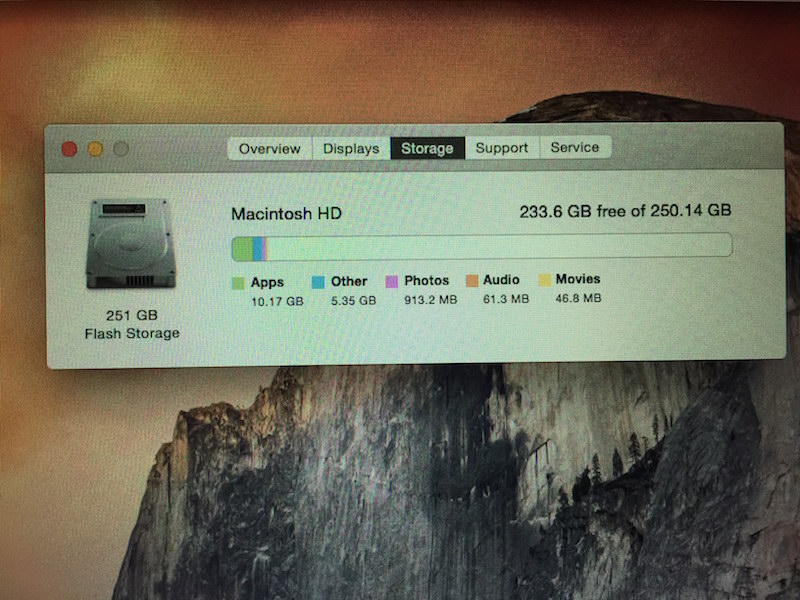The width and height of the screenshot is (800, 600).
Task: Click the "Other" category label
Action: tap(349, 281)
